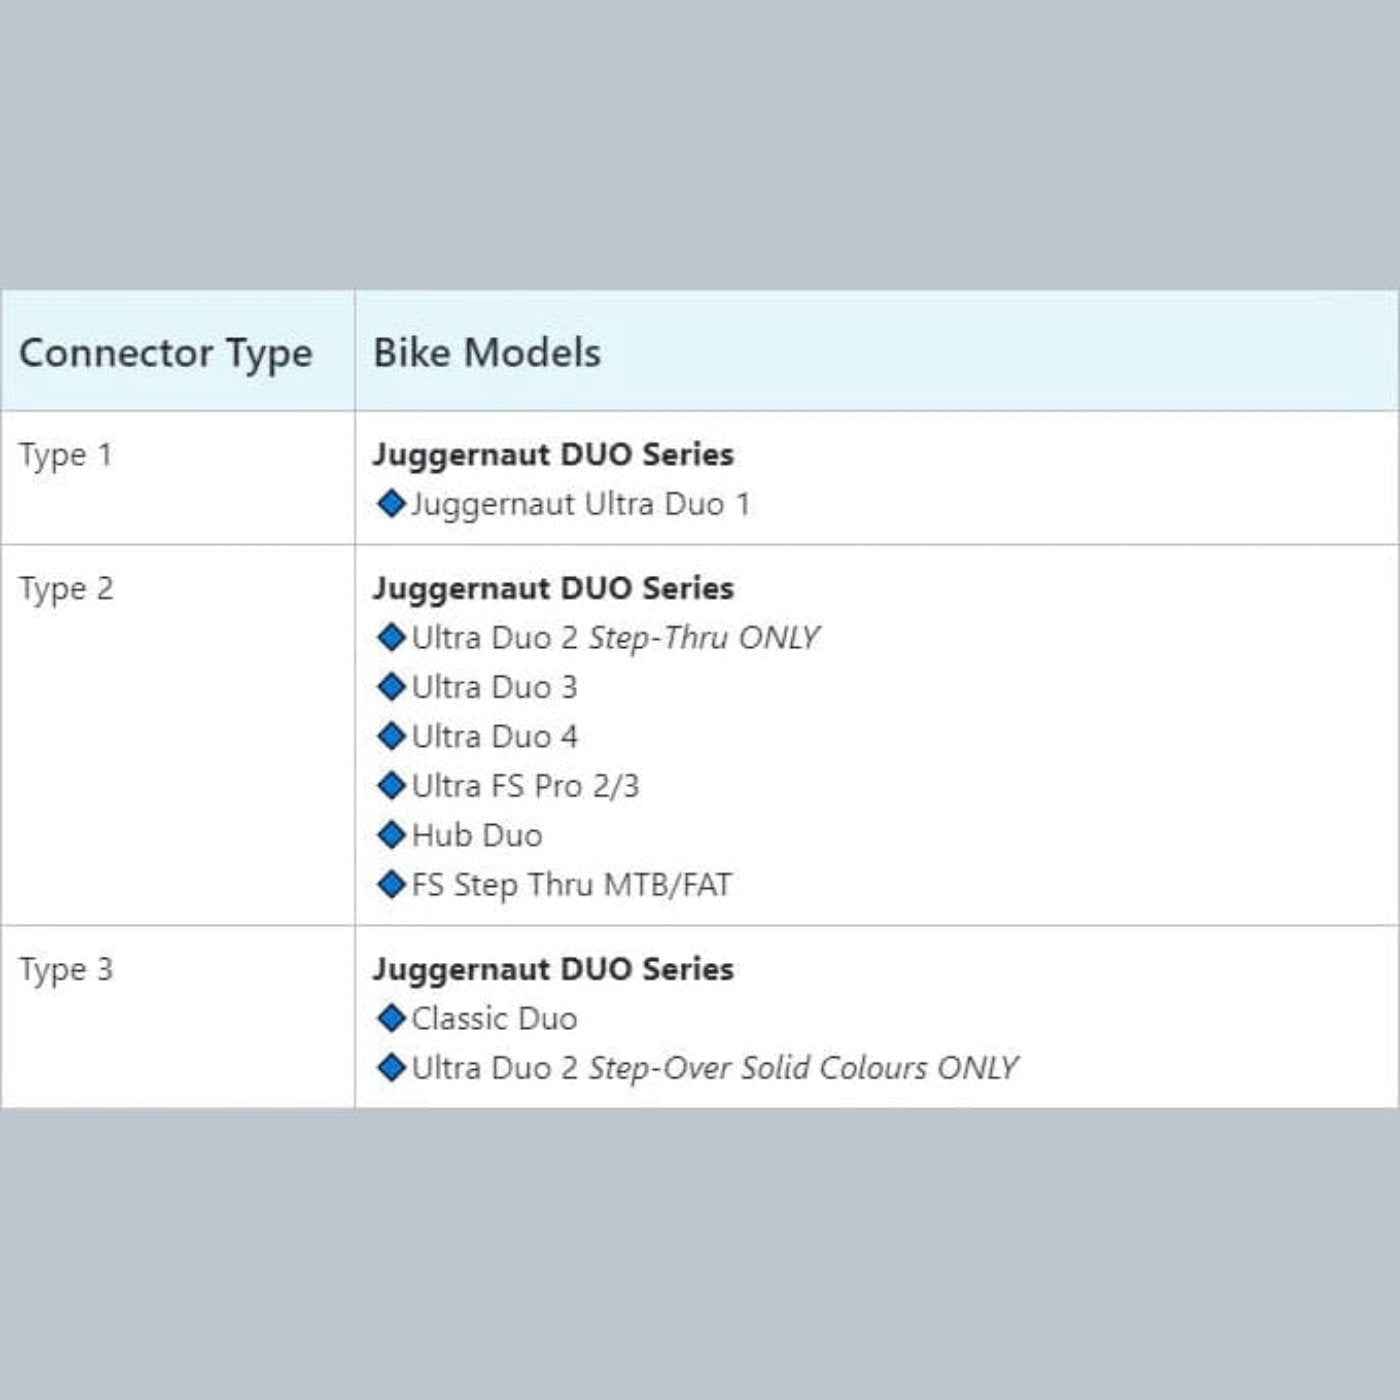Click diamond bullet beside Ultra Duo 2 Step-Over
Image resolution: width=1400 pixels, height=1400 pixels.
pos(391,1068)
